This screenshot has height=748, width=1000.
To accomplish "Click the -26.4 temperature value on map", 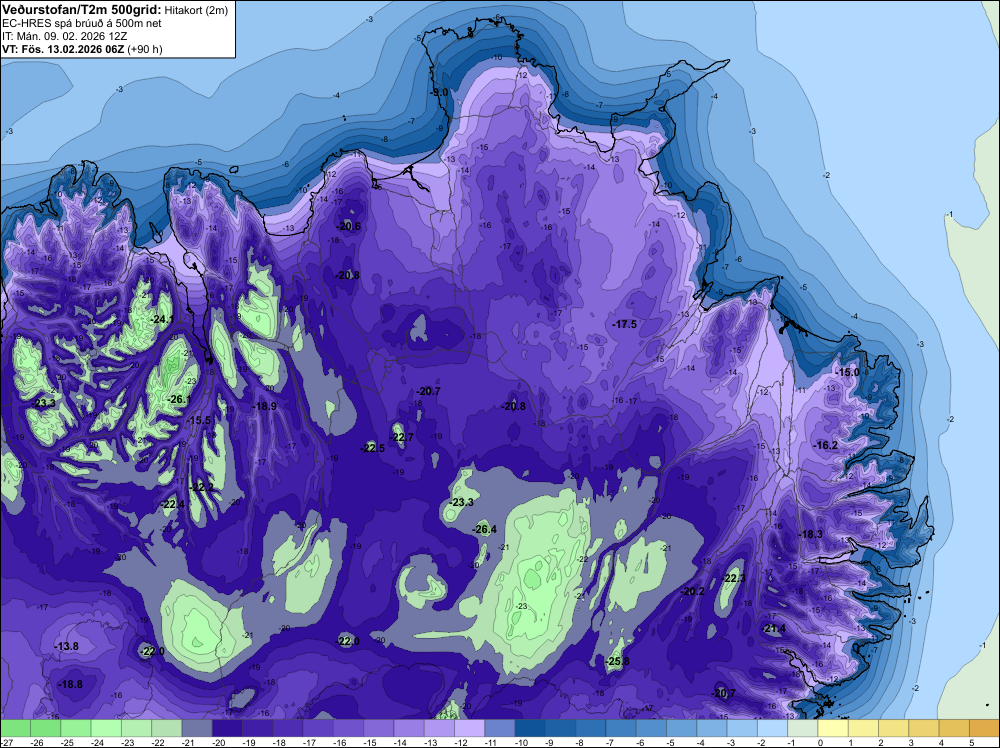I will (x=484, y=529).
